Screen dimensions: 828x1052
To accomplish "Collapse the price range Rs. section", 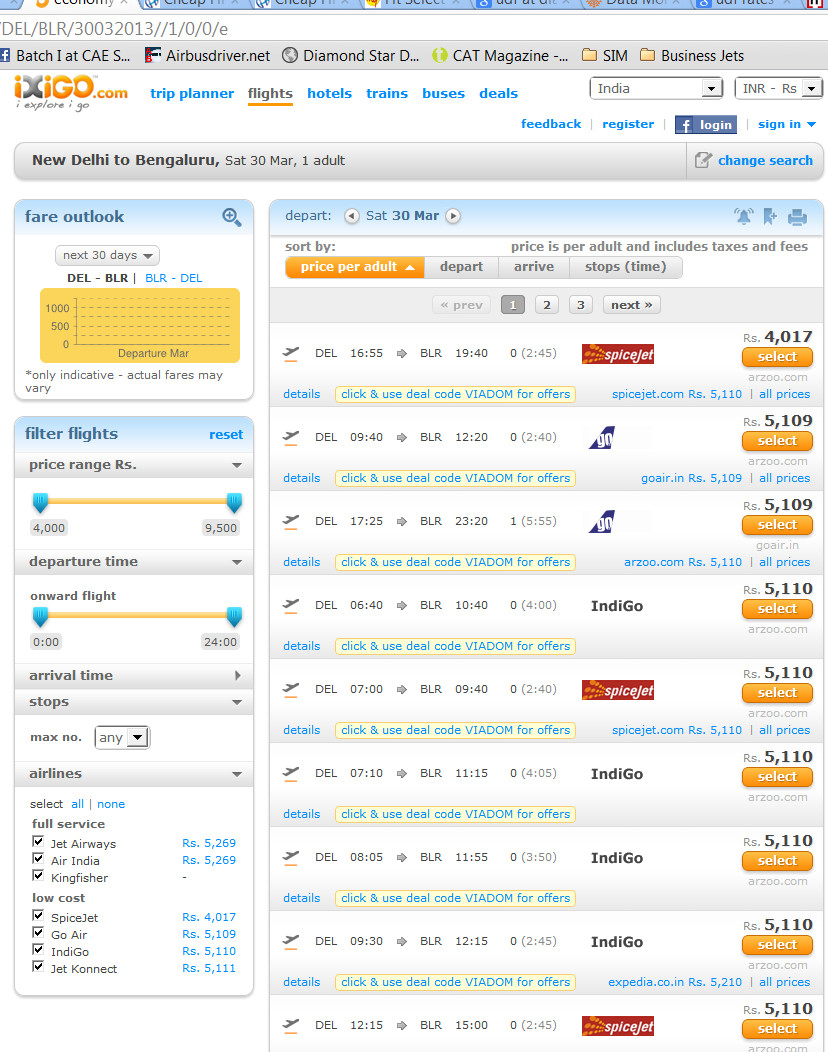I will (x=134, y=465).
